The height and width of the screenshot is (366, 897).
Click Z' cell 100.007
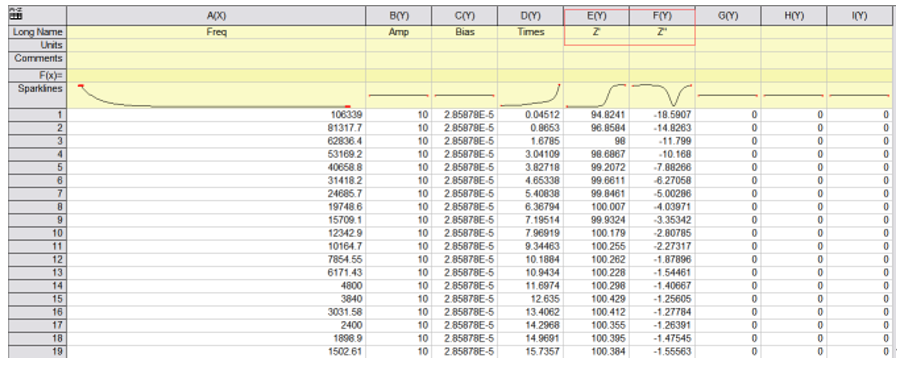pyautogui.click(x=597, y=206)
